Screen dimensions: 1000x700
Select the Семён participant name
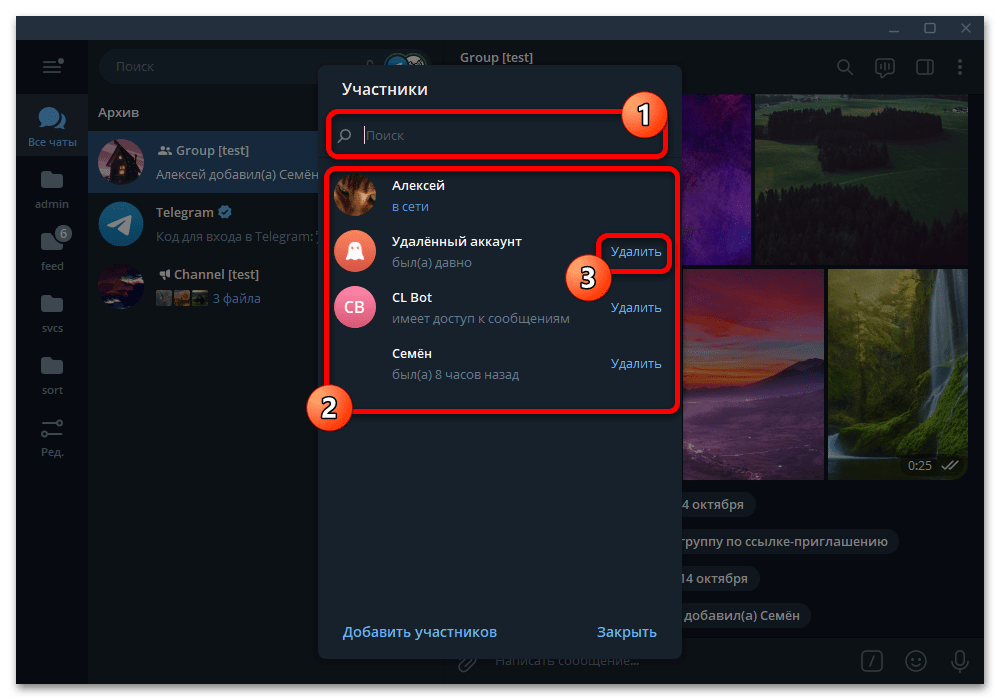click(x=412, y=354)
